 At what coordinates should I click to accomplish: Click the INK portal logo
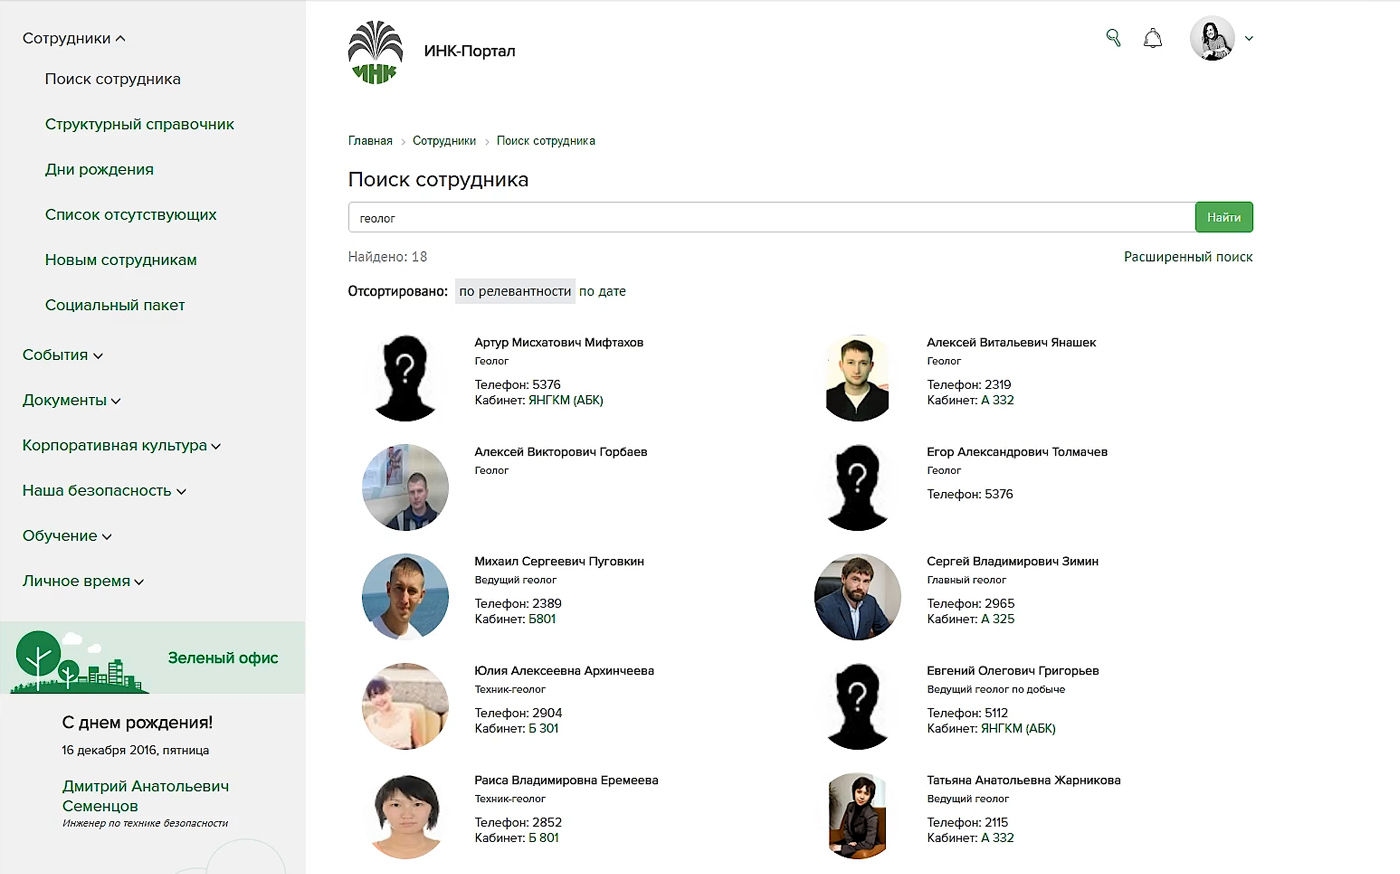click(x=375, y=52)
